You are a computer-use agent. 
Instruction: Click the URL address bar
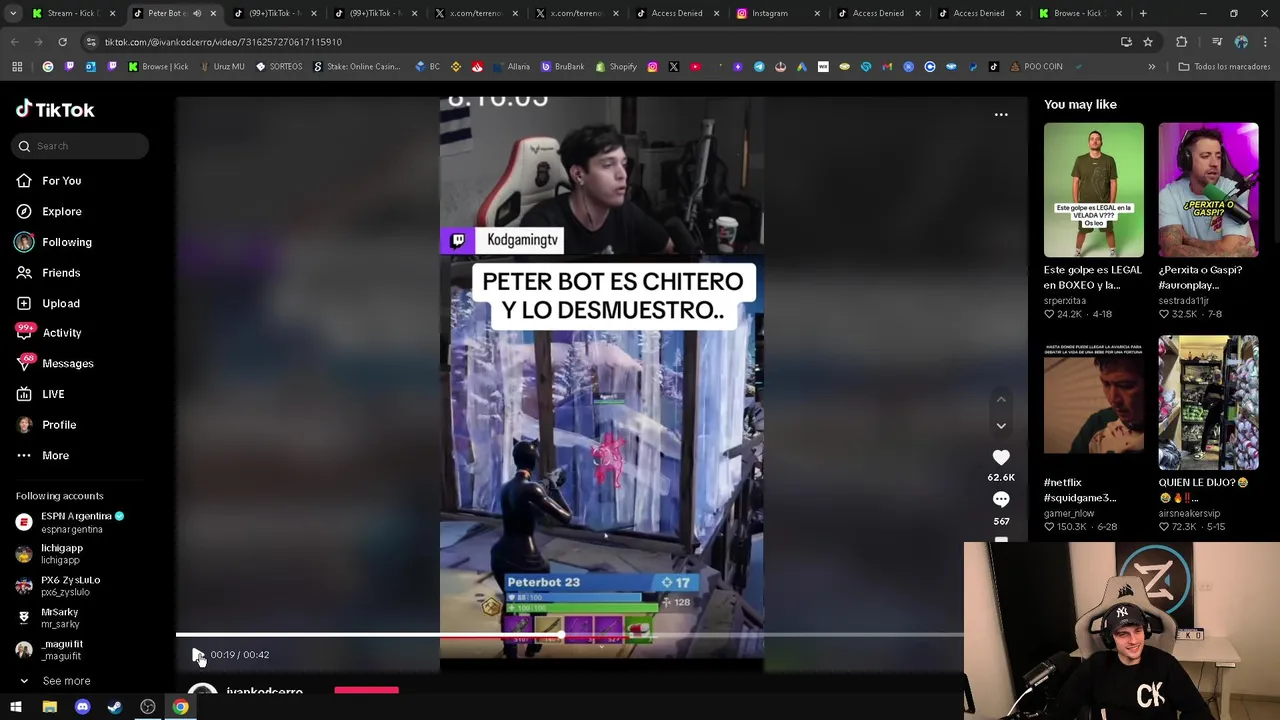tap(600, 42)
